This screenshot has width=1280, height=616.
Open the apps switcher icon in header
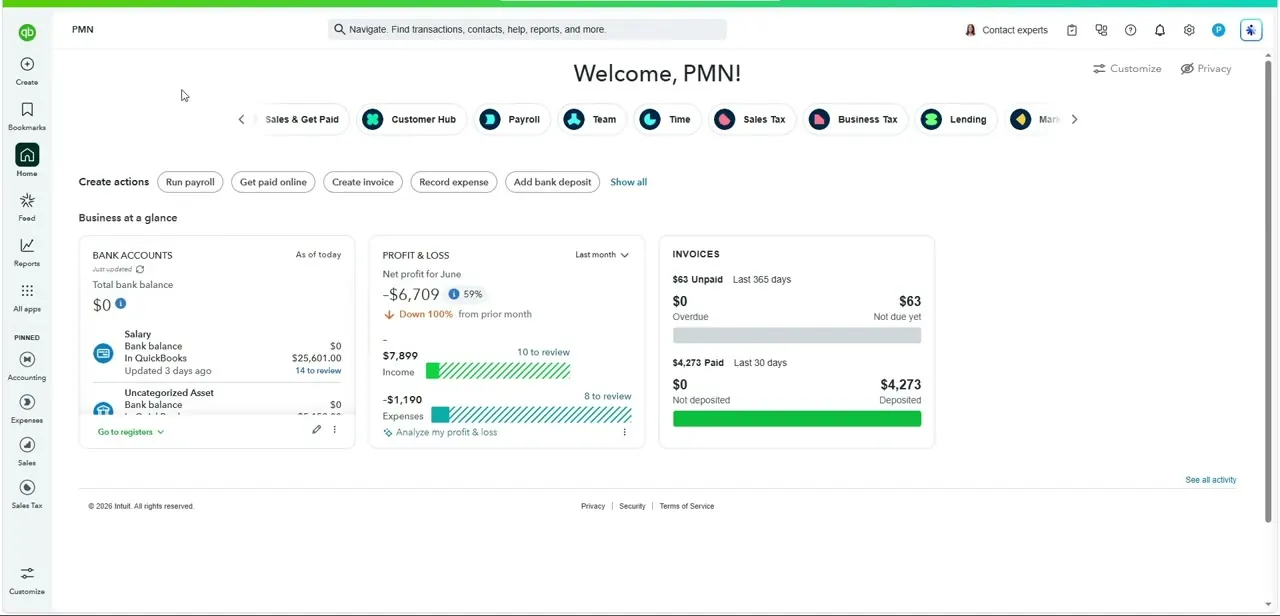click(x=1101, y=30)
